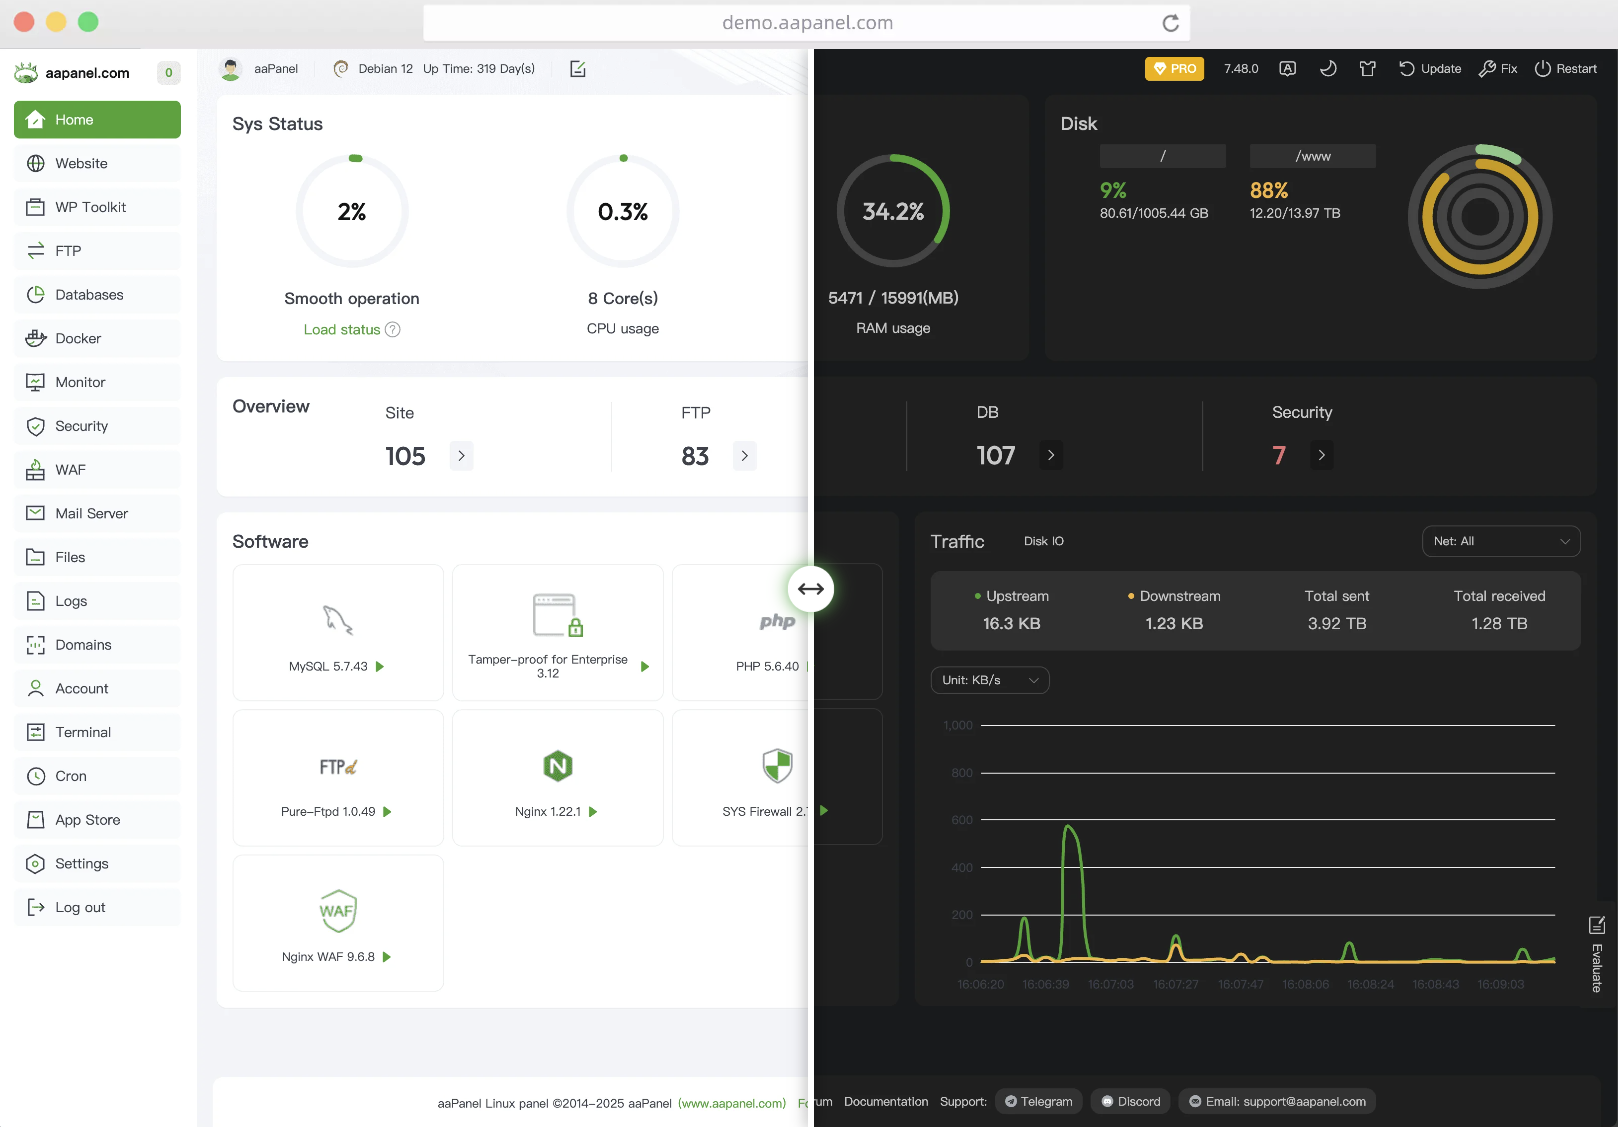The width and height of the screenshot is (1623, 1127).
Task: Click the Restart power button
Action: click(x=1565, y=69)
